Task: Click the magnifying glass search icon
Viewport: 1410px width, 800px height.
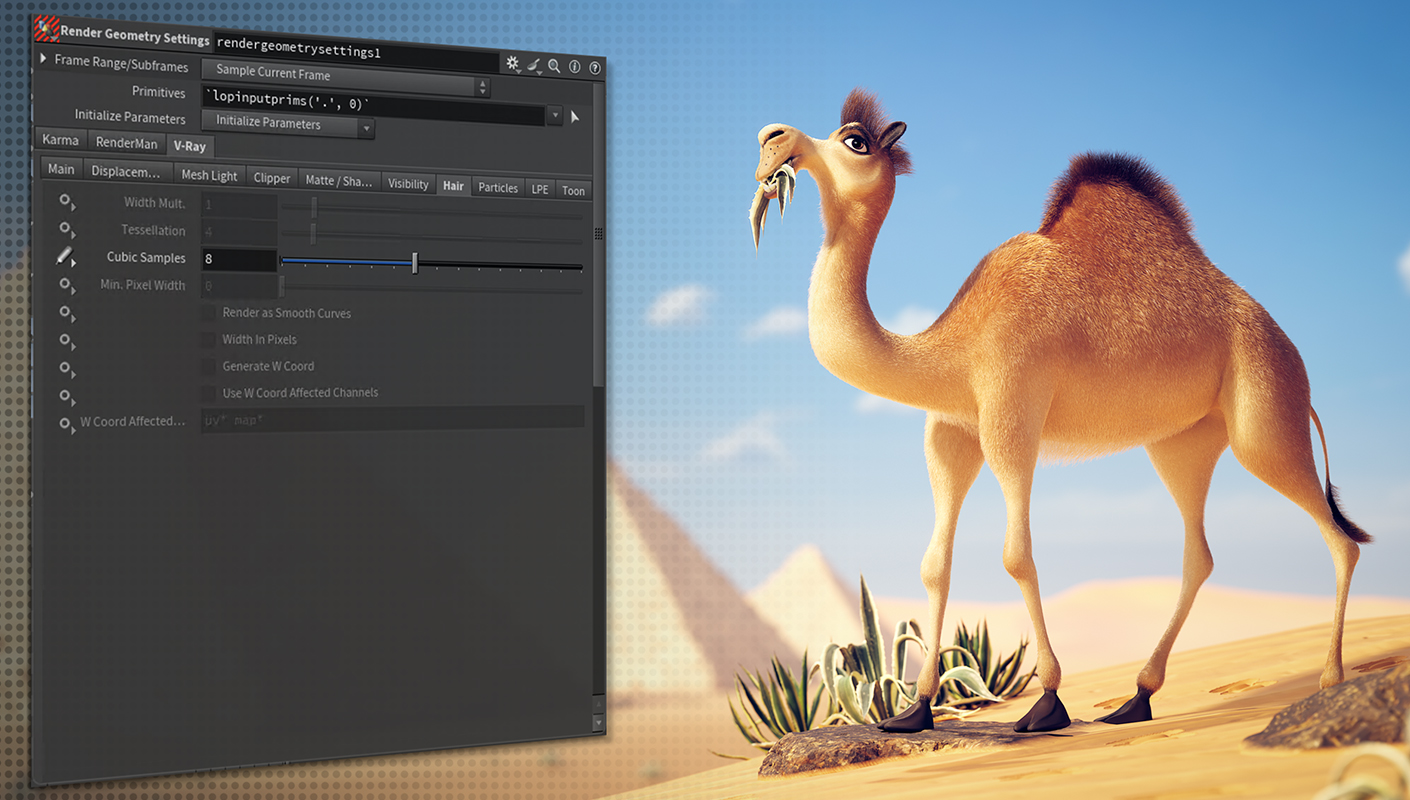Action: 554,64
